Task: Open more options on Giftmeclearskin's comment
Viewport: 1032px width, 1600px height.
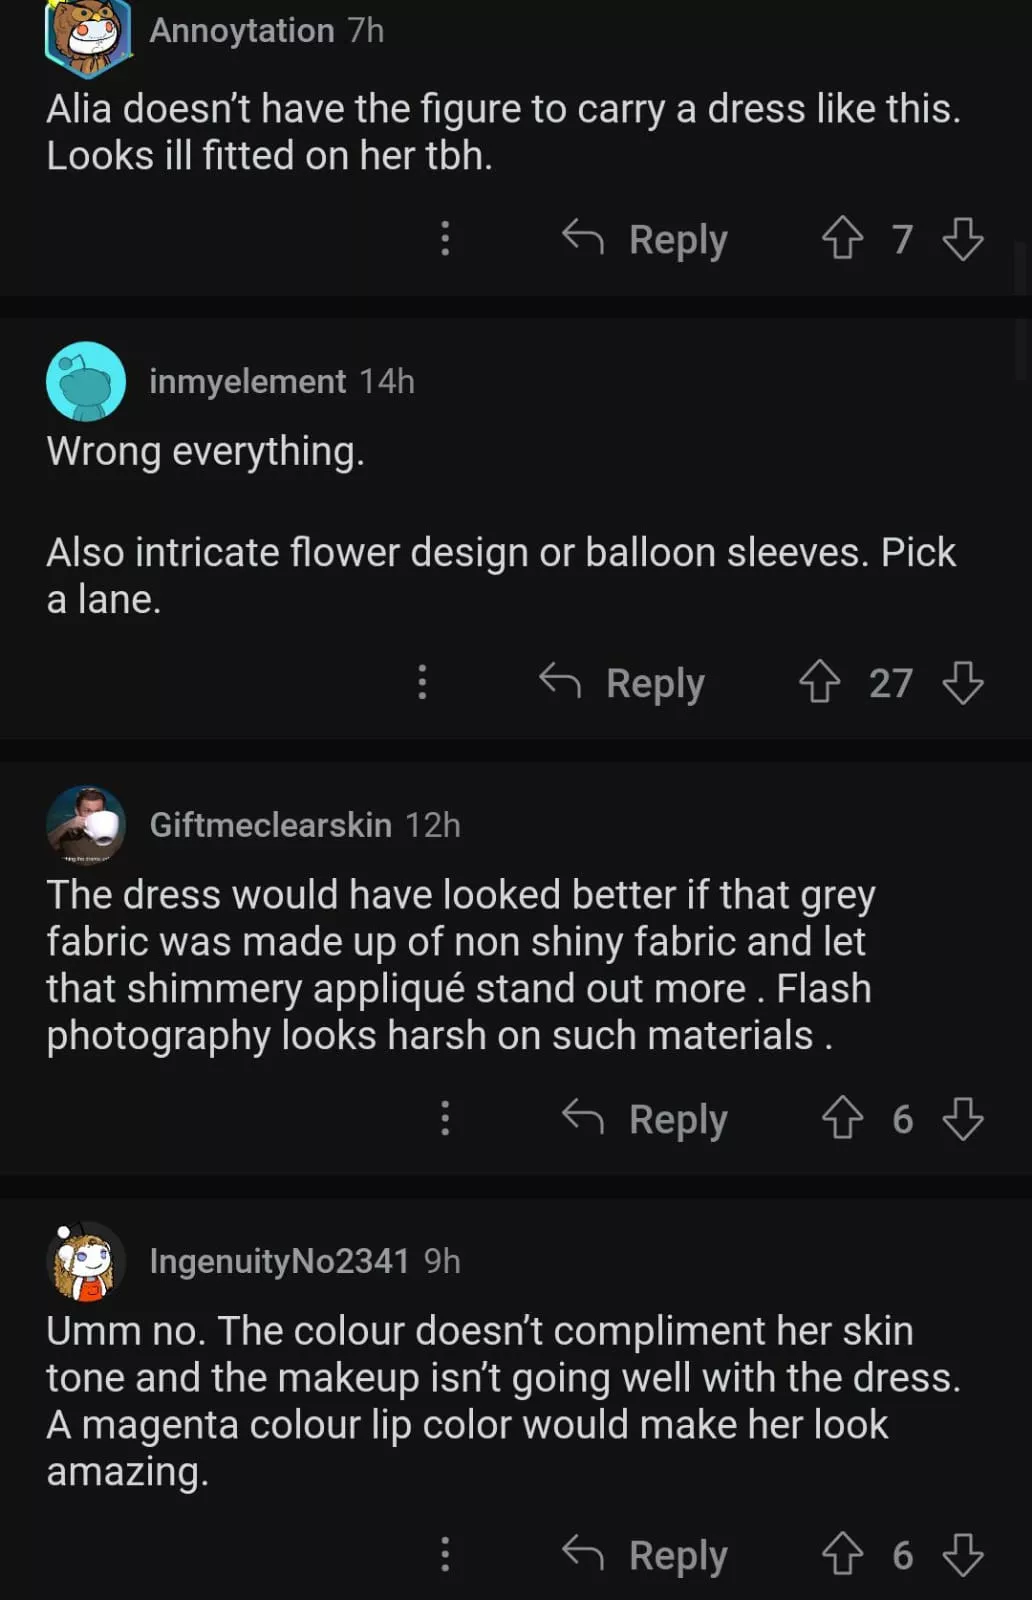Action: pos(445,1118)
